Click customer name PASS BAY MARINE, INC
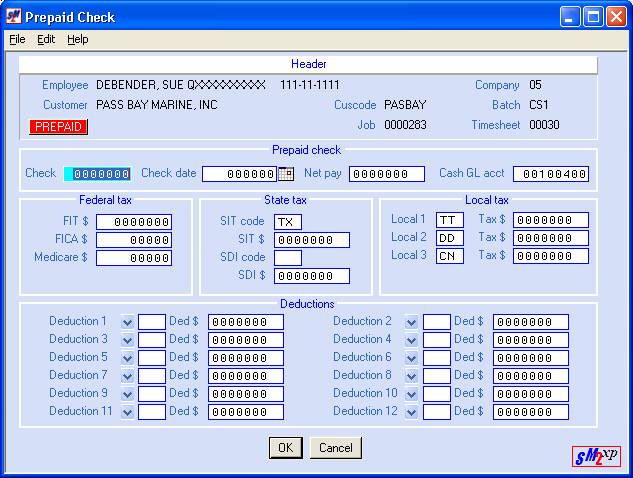Viewport: 633px width, 478px height. tap(157, 105)
